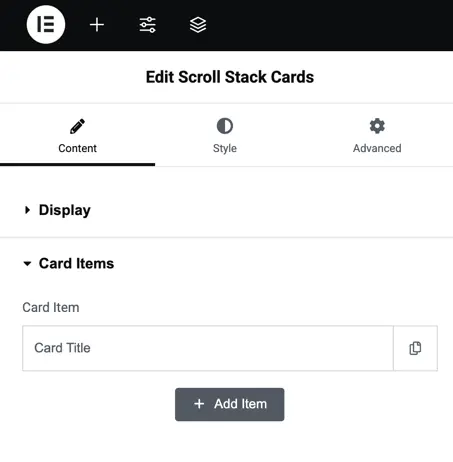Click the plus icon inside Add Item
The width and height of the screenshot is (453, 462).
199,404
